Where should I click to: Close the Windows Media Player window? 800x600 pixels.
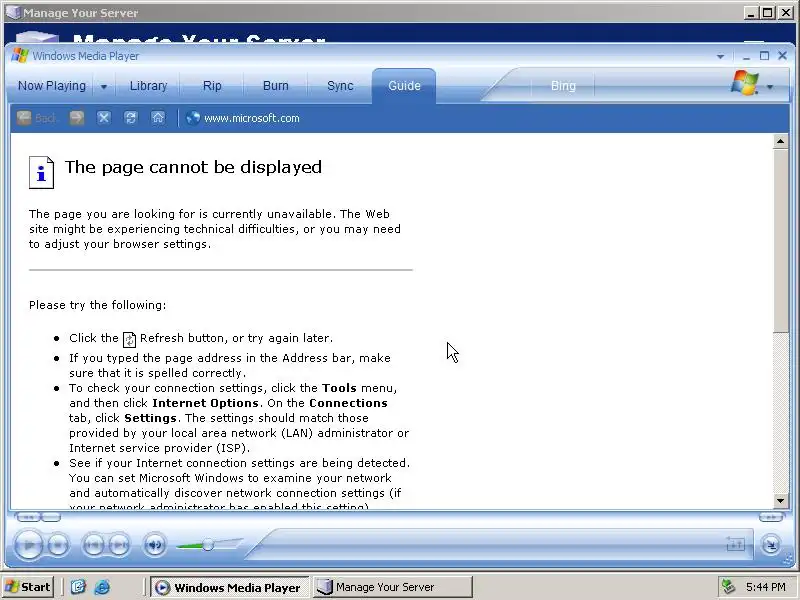click(782, 56)
